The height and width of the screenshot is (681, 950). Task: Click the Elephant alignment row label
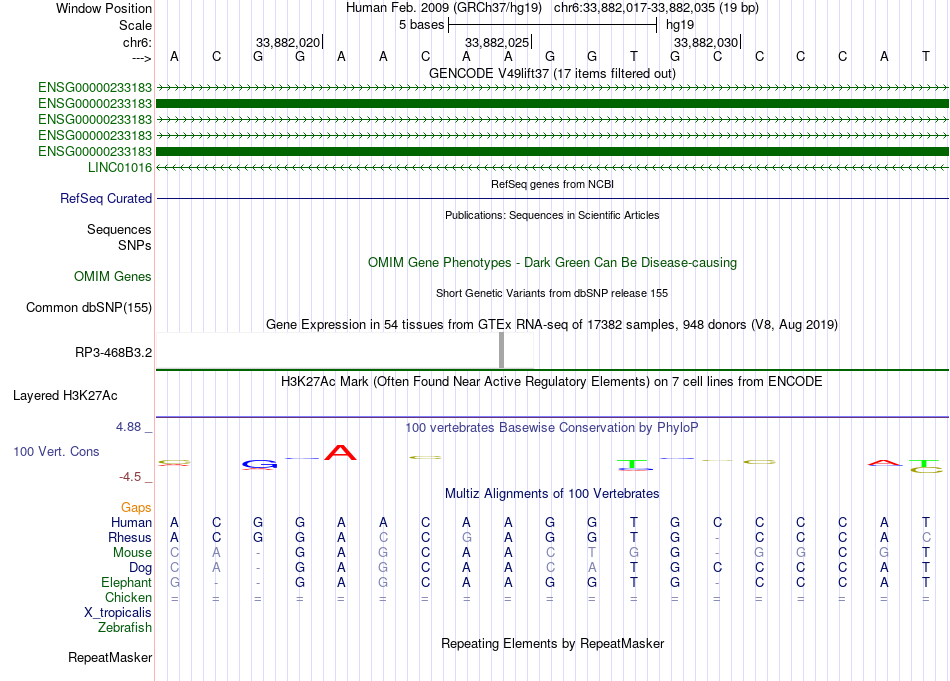coord(127,582)
